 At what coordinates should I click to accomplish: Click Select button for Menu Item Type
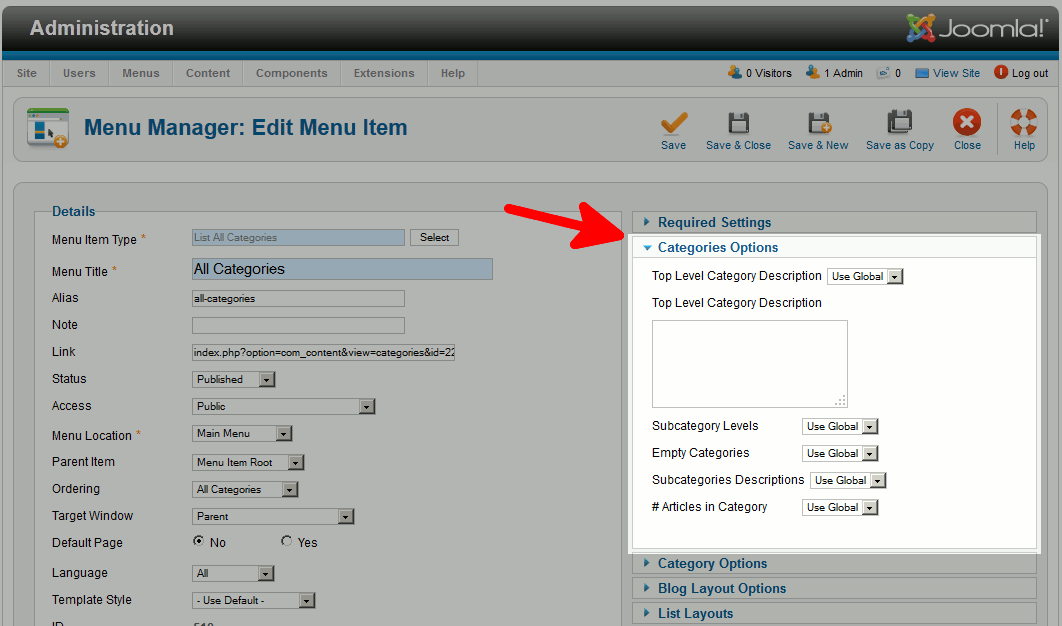pyautogui.click(x=434, y=238)
